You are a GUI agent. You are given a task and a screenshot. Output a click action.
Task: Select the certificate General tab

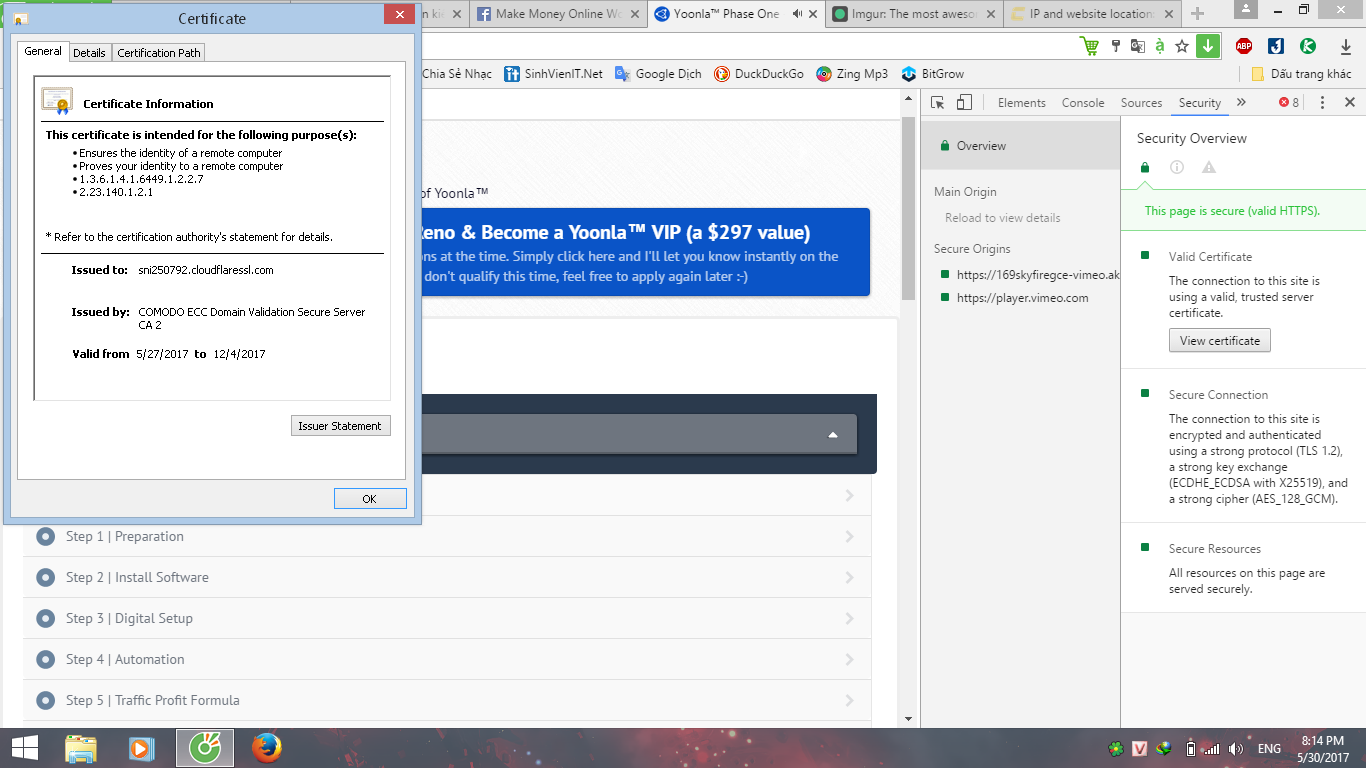(x=43, y=51)
